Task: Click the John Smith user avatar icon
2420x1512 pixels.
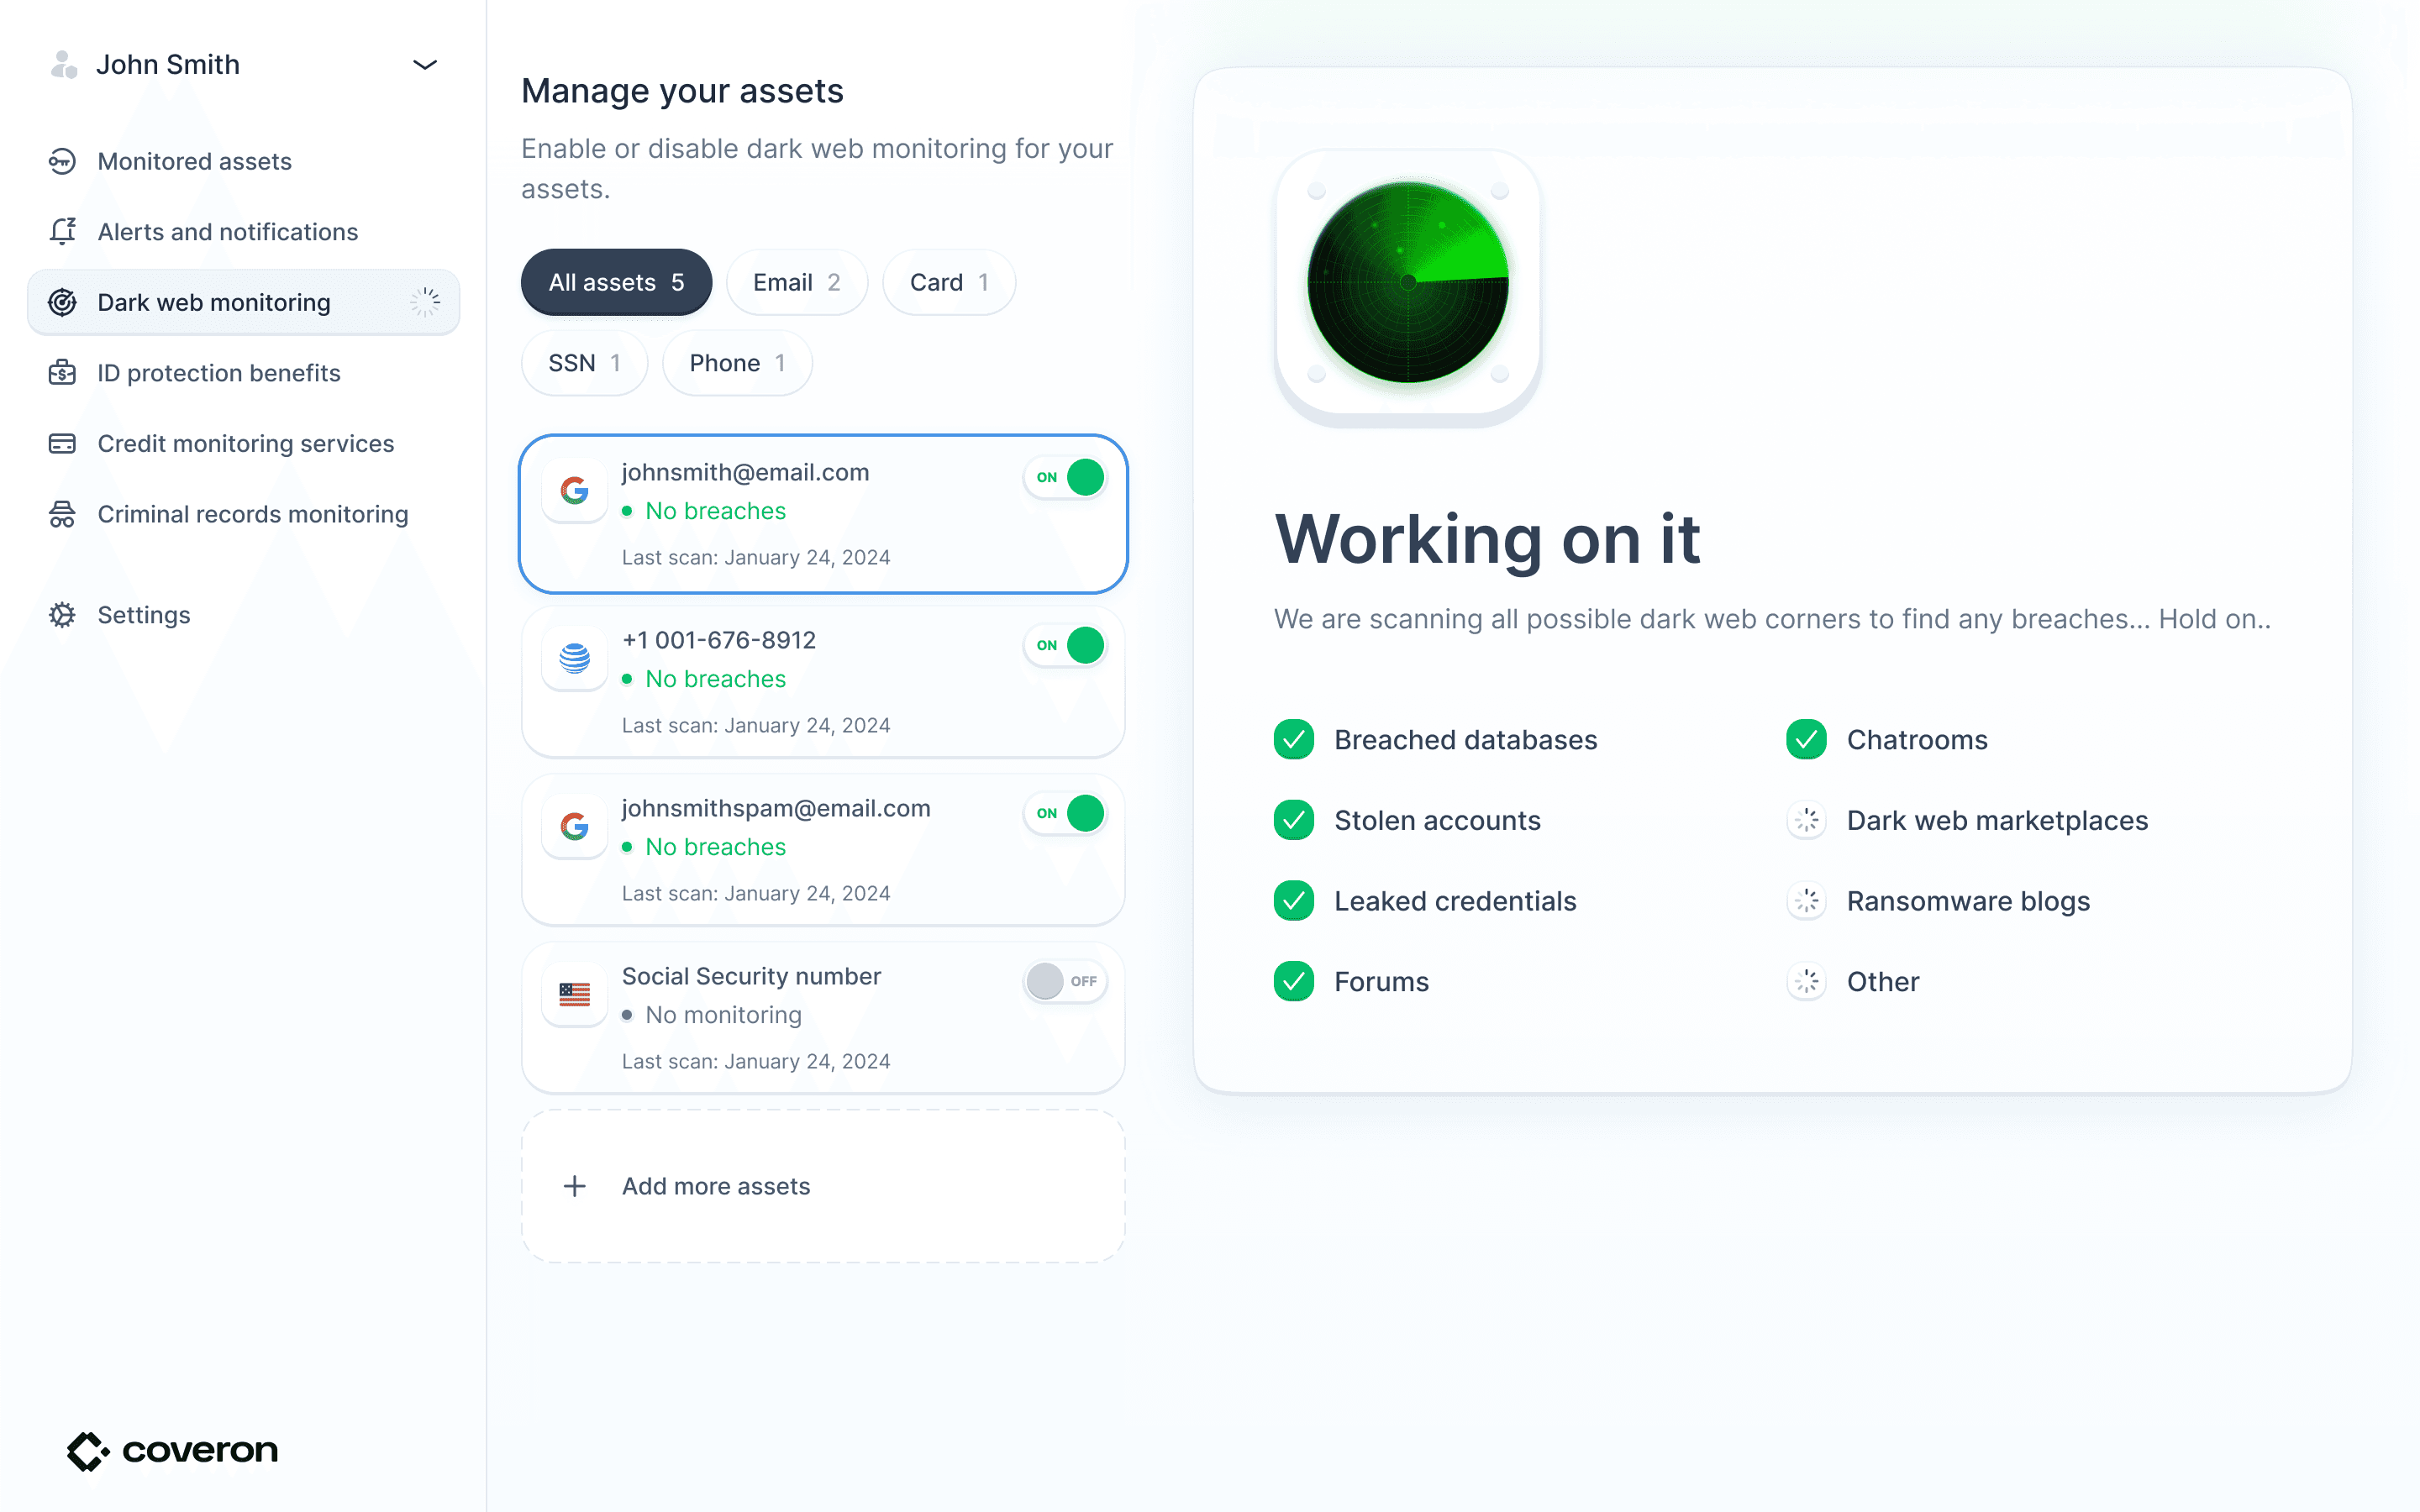Action: coord(64,65)
